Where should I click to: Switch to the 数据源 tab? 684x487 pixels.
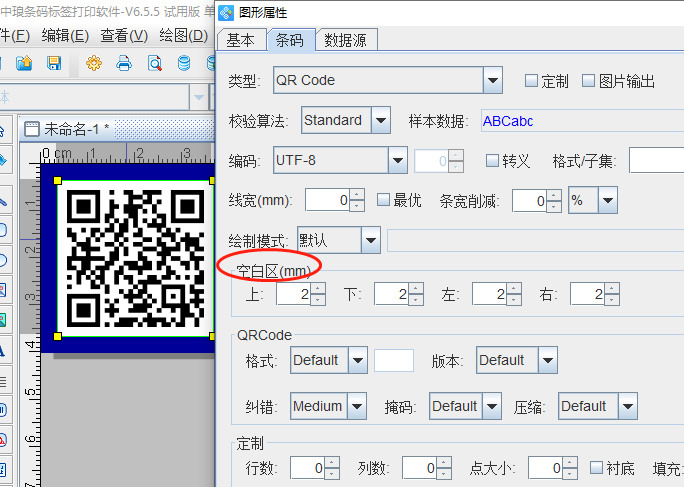click(344, 40)
